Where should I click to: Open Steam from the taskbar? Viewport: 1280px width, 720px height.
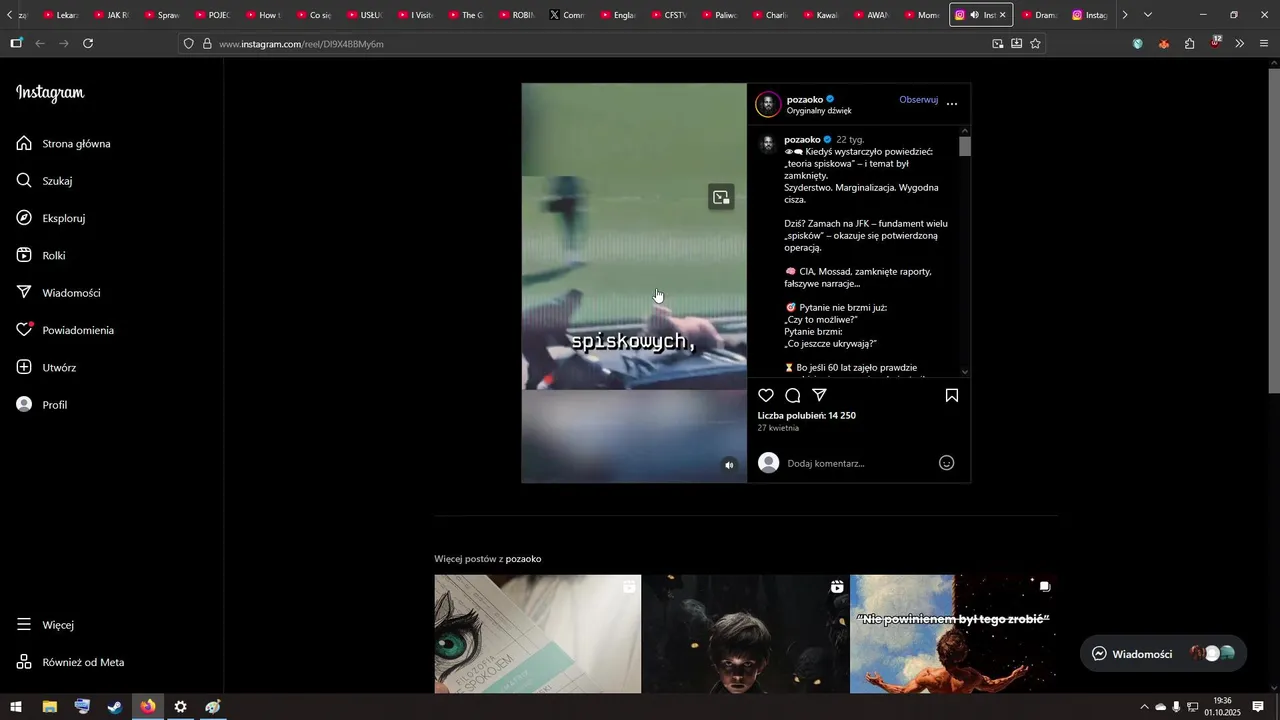point(115,707)
